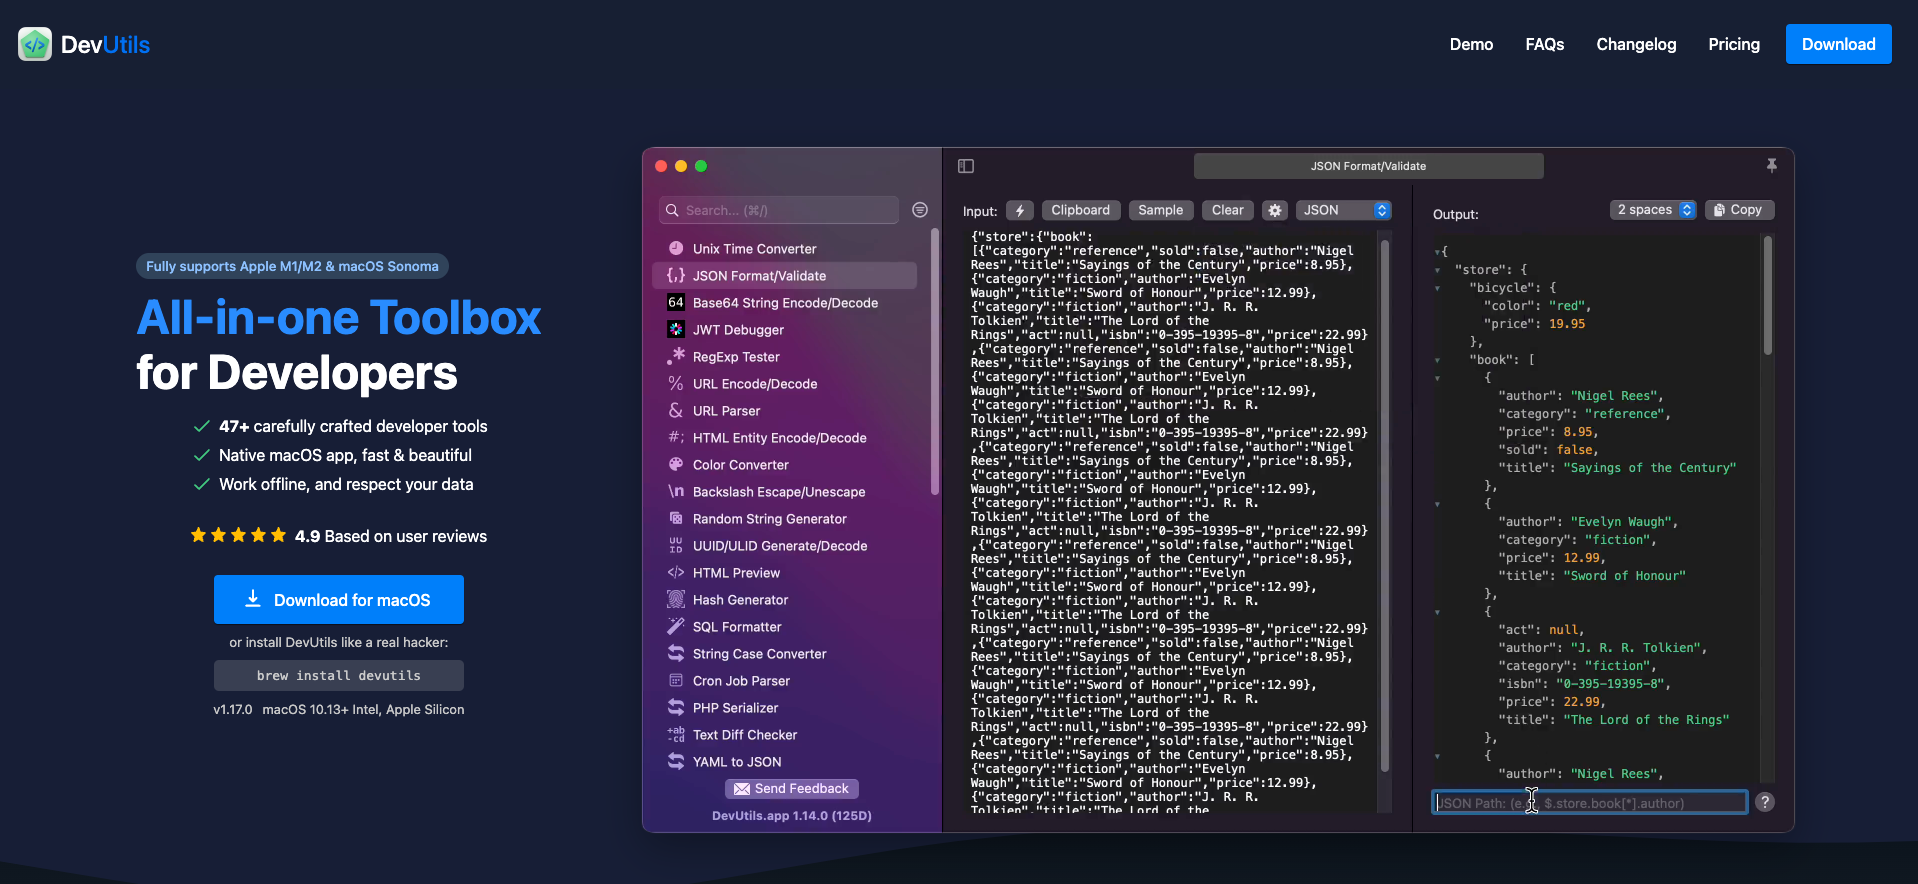This screenshot has height=884, width=1918.
Task: Collapse the root object fold arrow
Action: [x=1438, y=252]
